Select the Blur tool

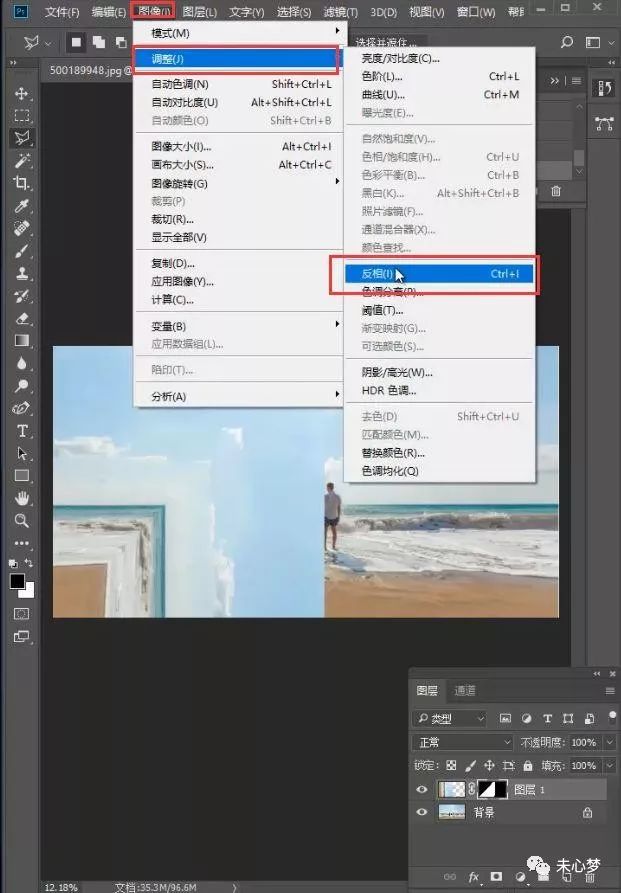click(22, 363)
